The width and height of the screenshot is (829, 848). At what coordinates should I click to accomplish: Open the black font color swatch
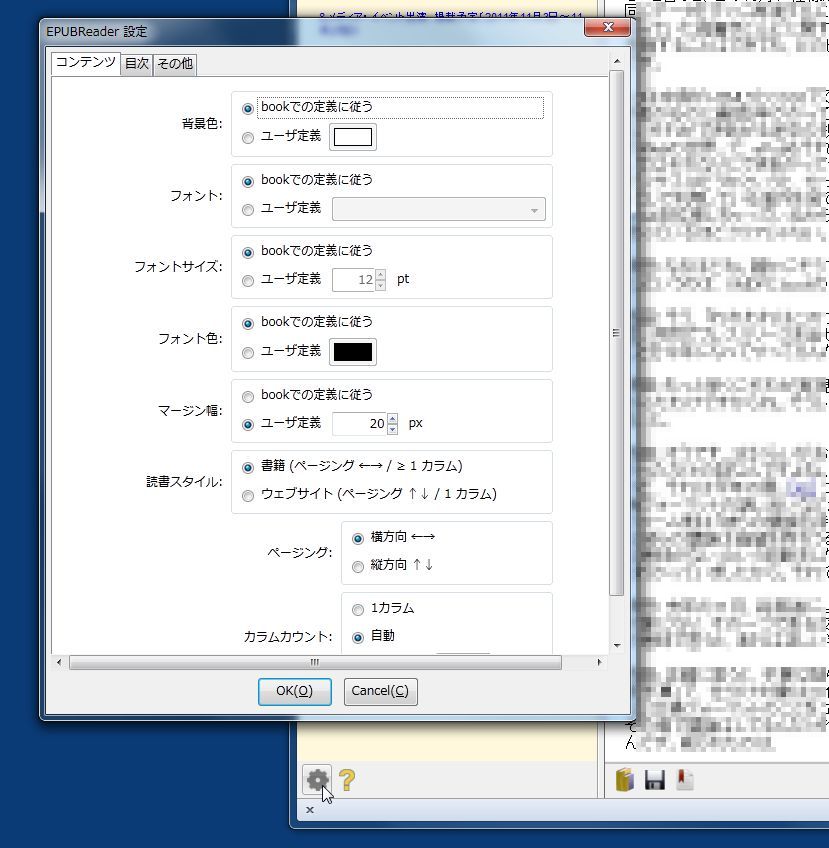(x=353, y=352)
